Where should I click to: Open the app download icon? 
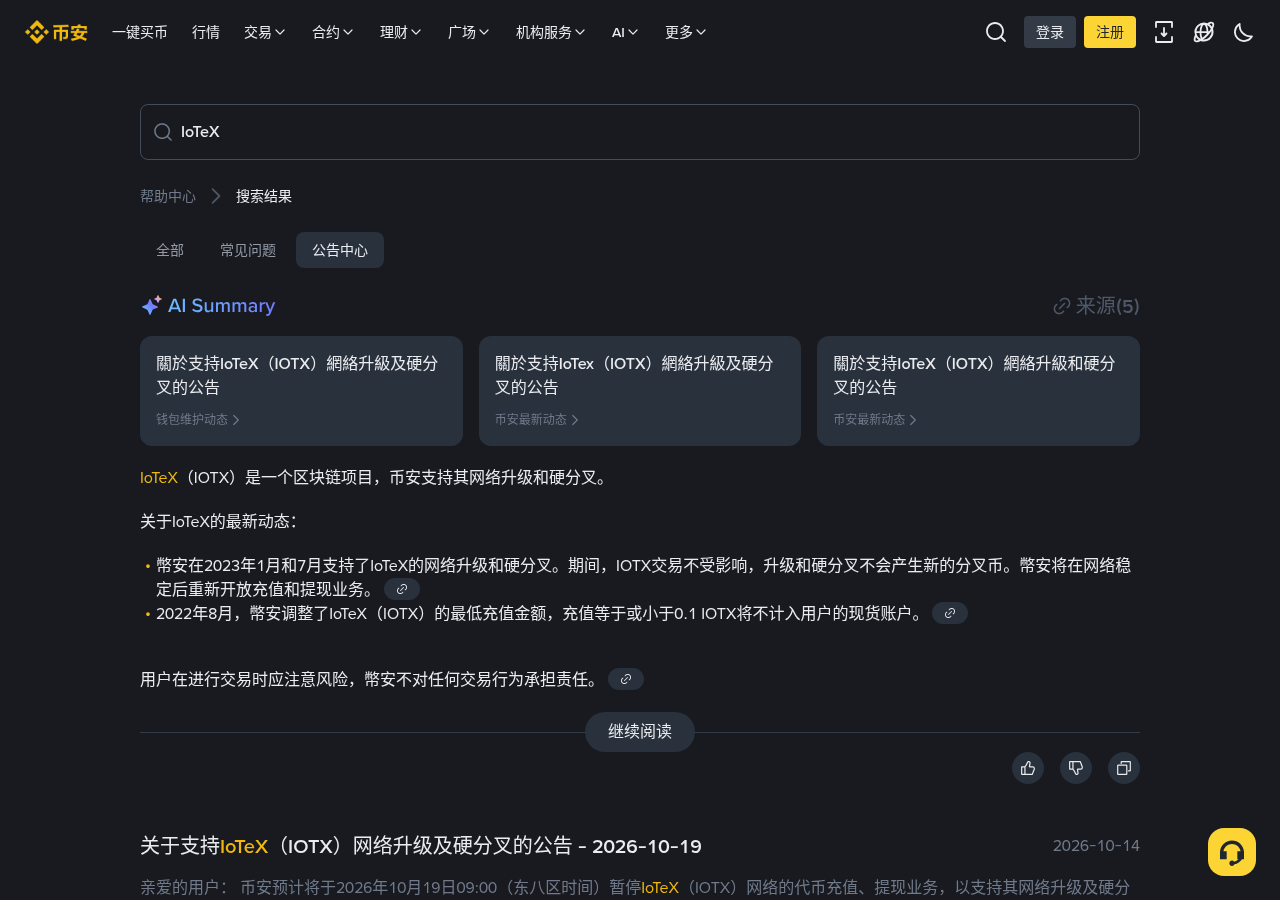(x=1164, y=32)
